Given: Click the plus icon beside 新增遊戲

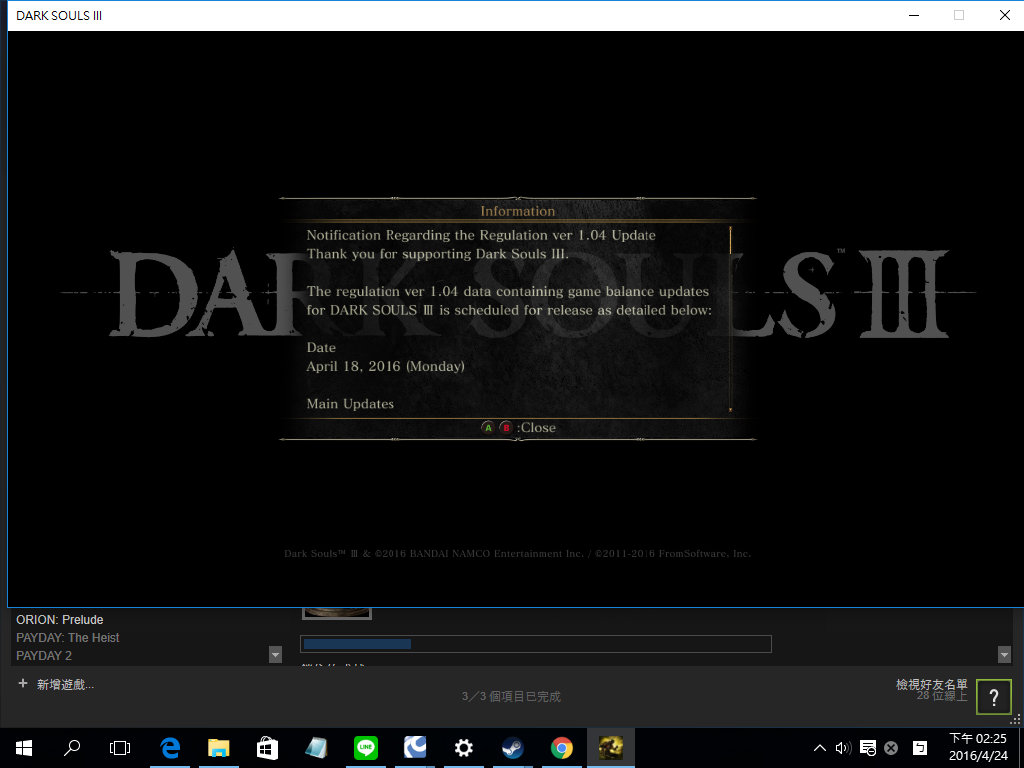Looking at the screenshot, I should pos(23,683).
